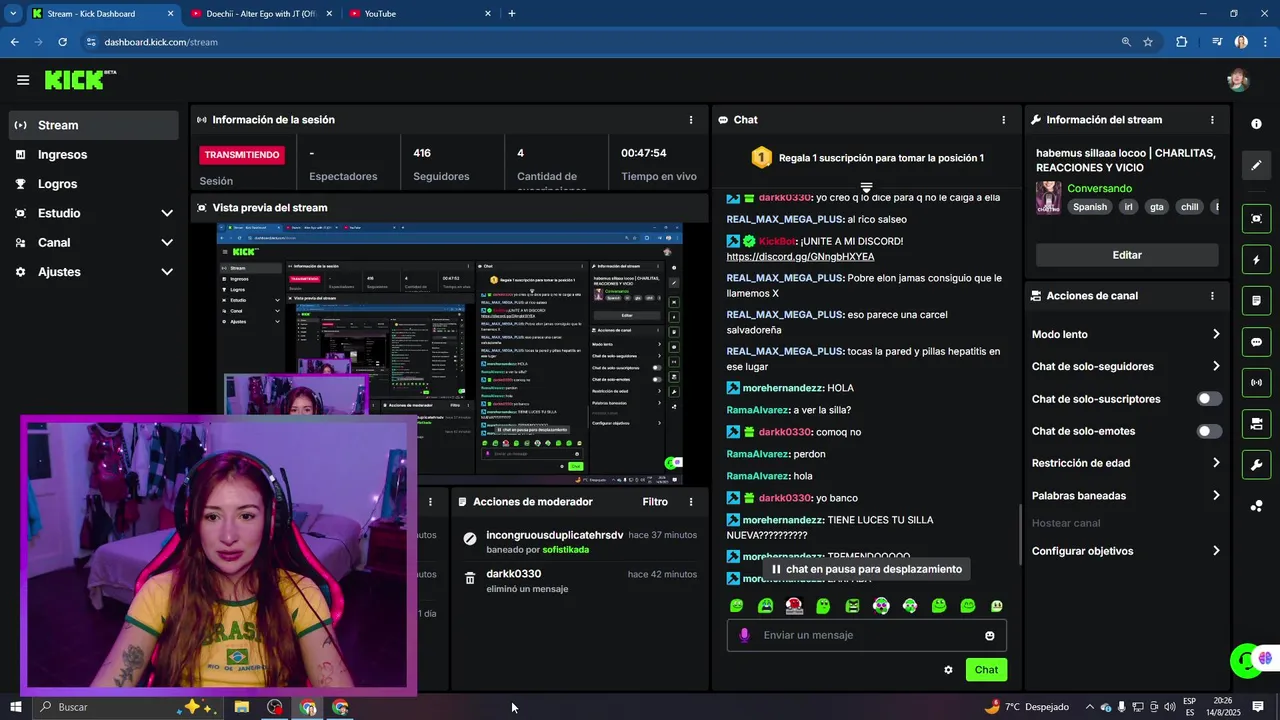Open the profile avatar menu
The image size is (1280, 720).
pos(1238,80)
